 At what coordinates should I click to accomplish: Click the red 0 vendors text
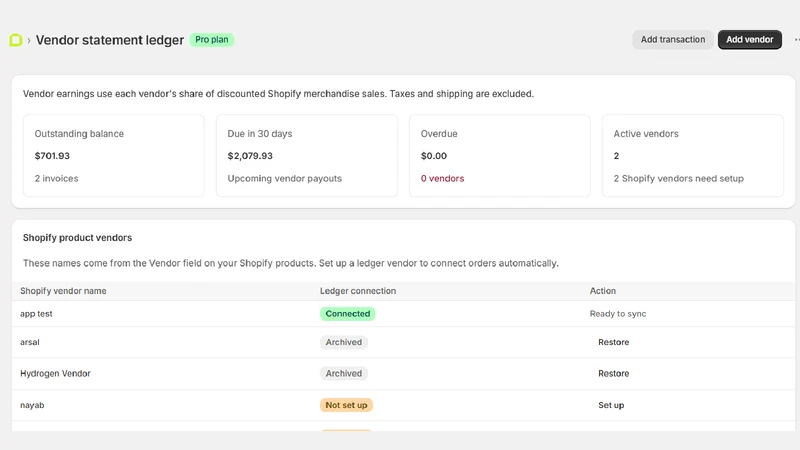(442, 179)
